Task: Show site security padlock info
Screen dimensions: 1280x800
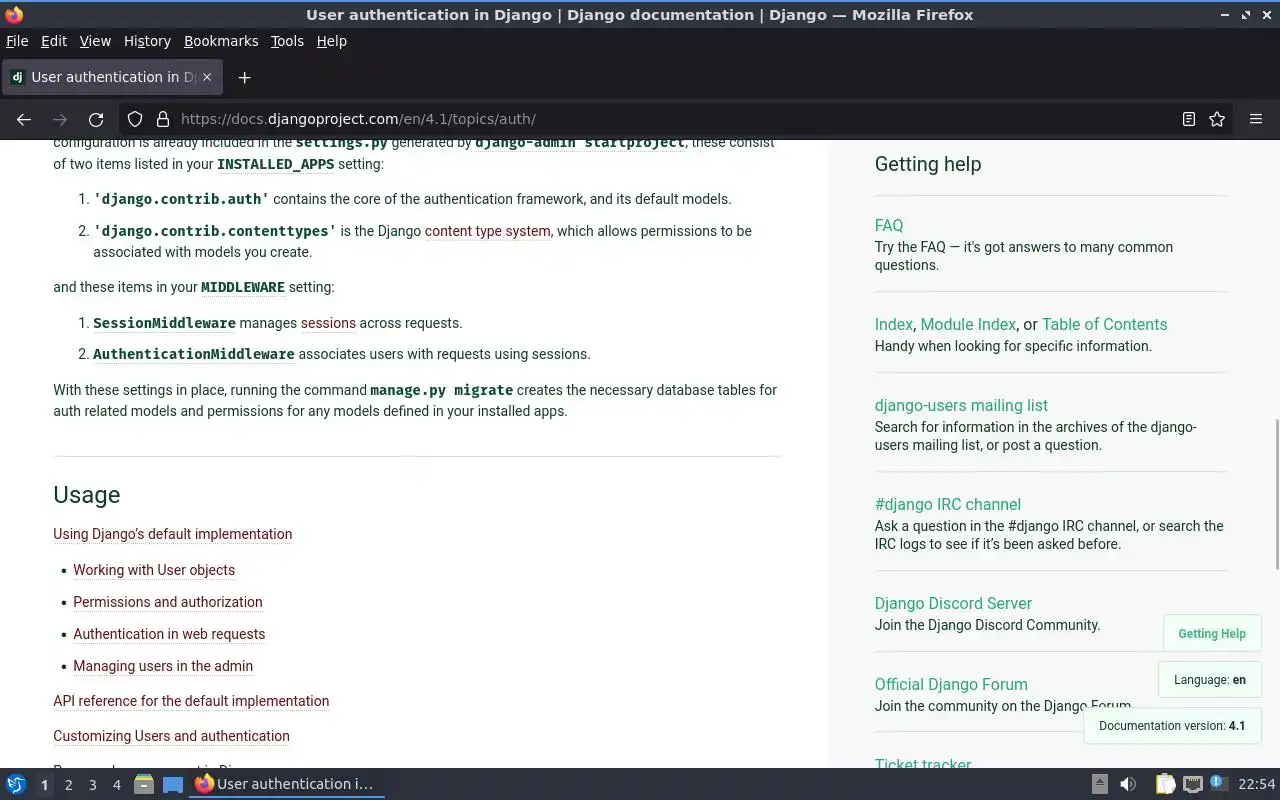Action: pos(163,119)
